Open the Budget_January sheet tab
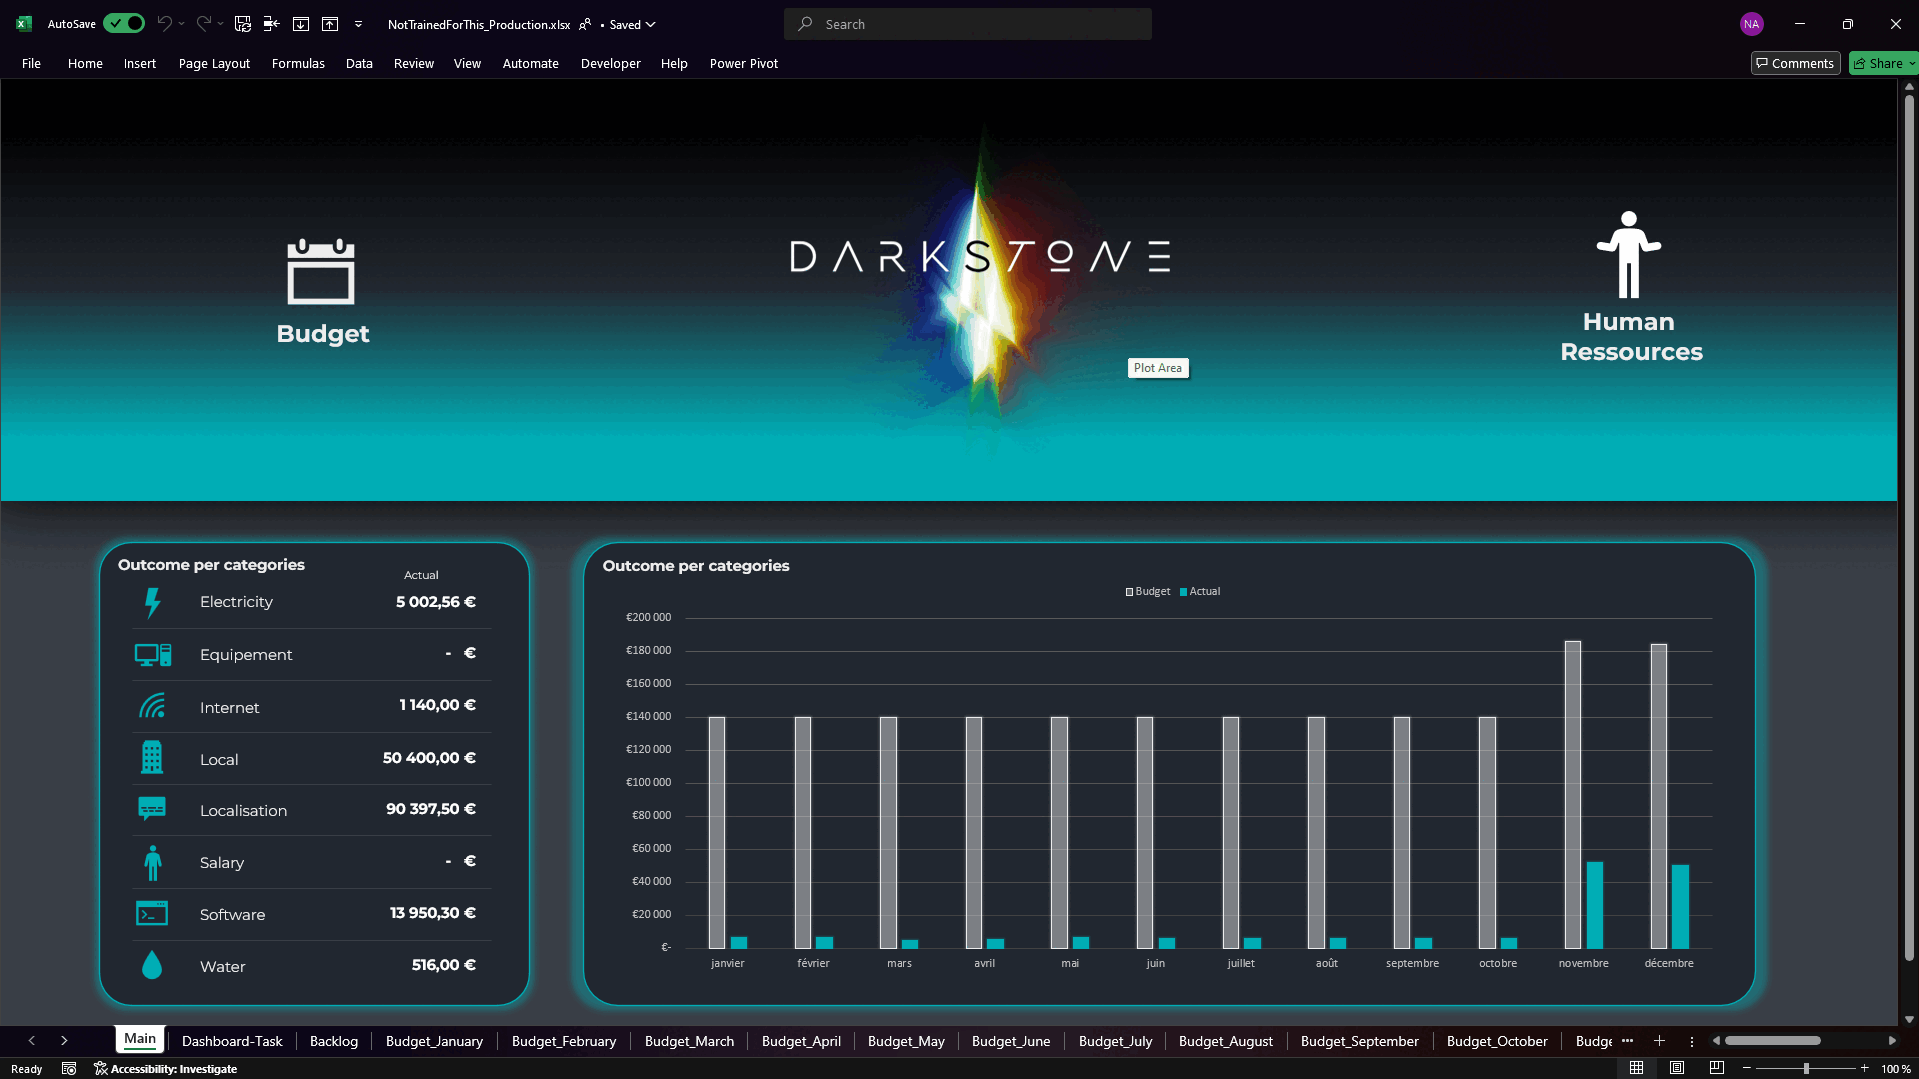The image size is (1919, 1079). [434, 1041]
